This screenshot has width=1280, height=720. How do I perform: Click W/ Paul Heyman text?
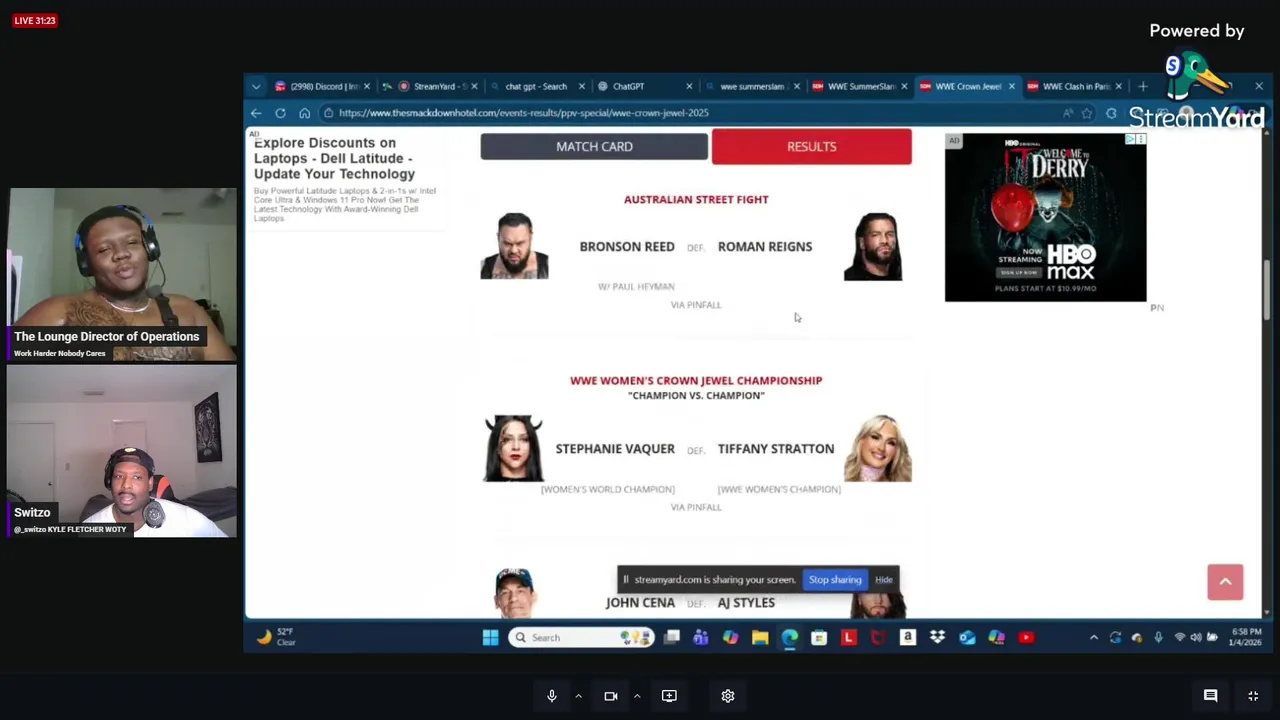[x=636, y=287]
